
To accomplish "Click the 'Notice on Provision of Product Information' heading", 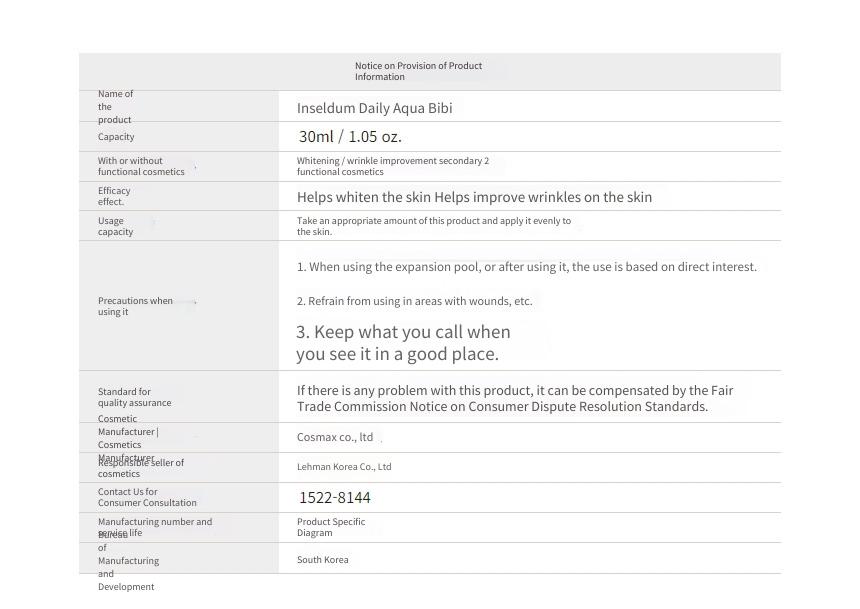I will [418, 71].
